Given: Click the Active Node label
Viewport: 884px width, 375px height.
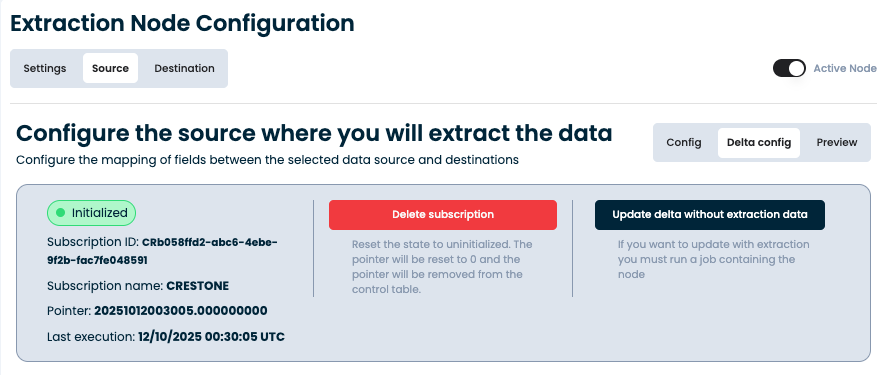Looking at the screenshot, I should (845, 68).
